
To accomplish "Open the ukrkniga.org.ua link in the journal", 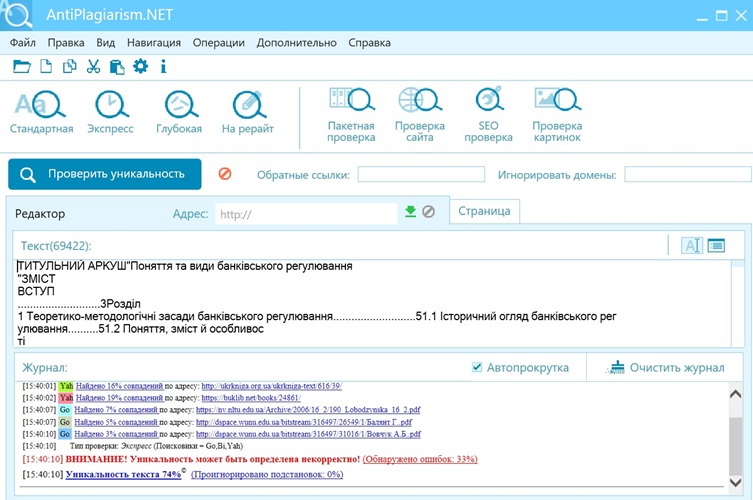I will [x=271, y=386].
